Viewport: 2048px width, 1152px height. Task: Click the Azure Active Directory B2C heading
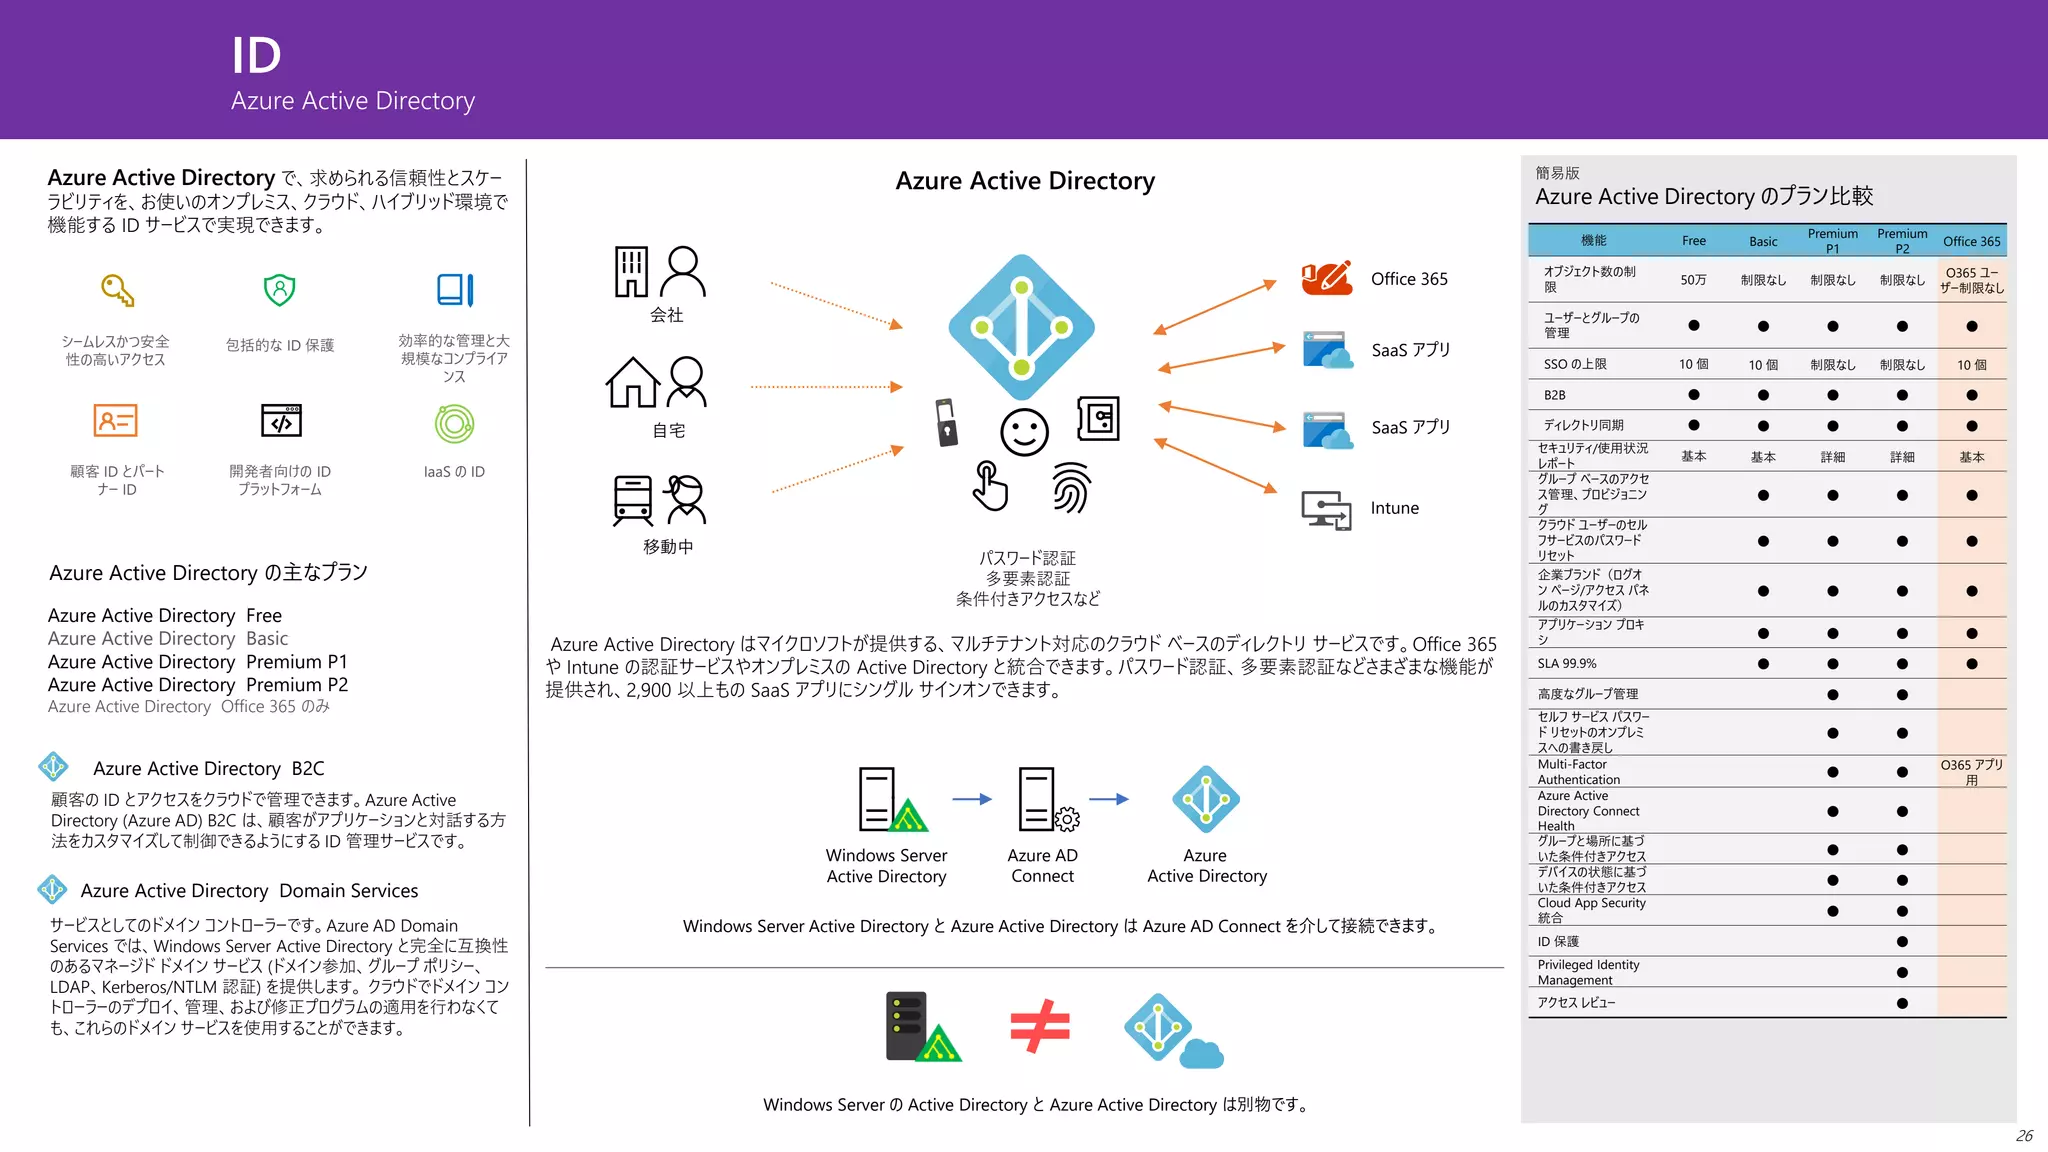pos(209,768)
